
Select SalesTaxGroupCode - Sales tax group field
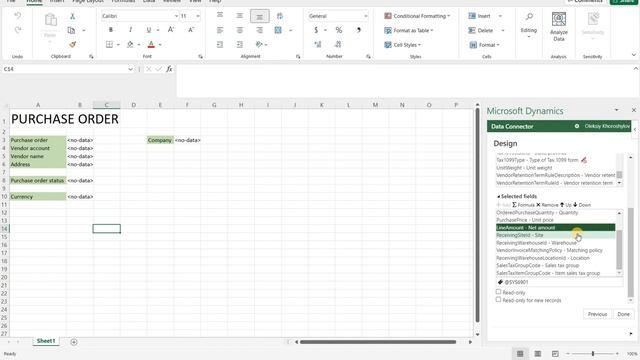555,265
